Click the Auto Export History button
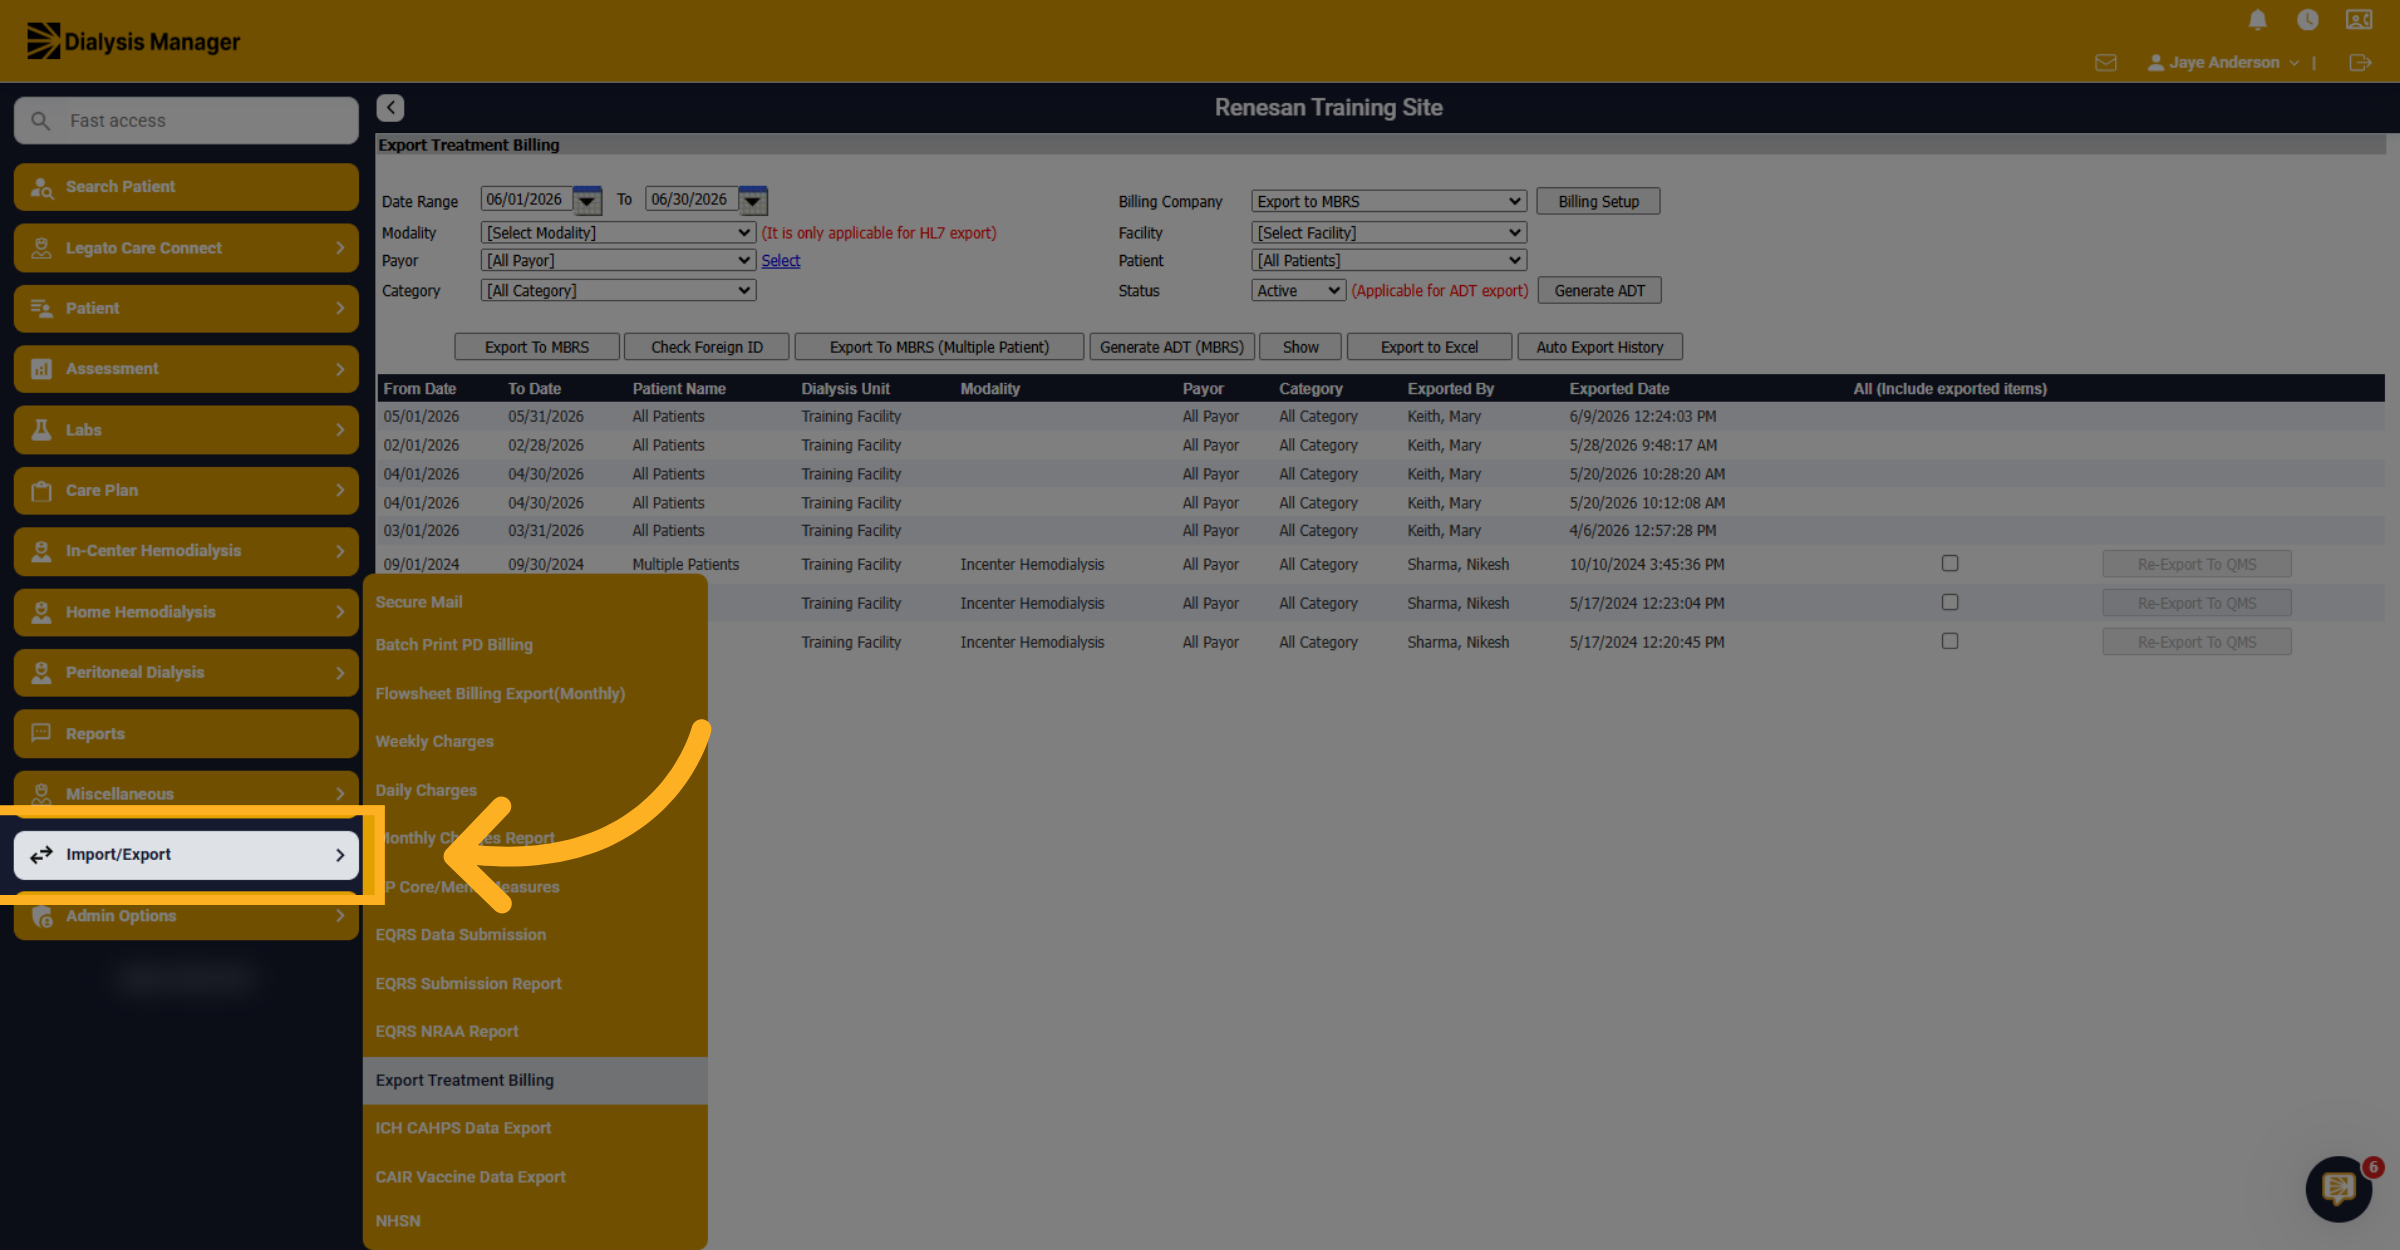 pyautogui.click(x=1600, y=347)
